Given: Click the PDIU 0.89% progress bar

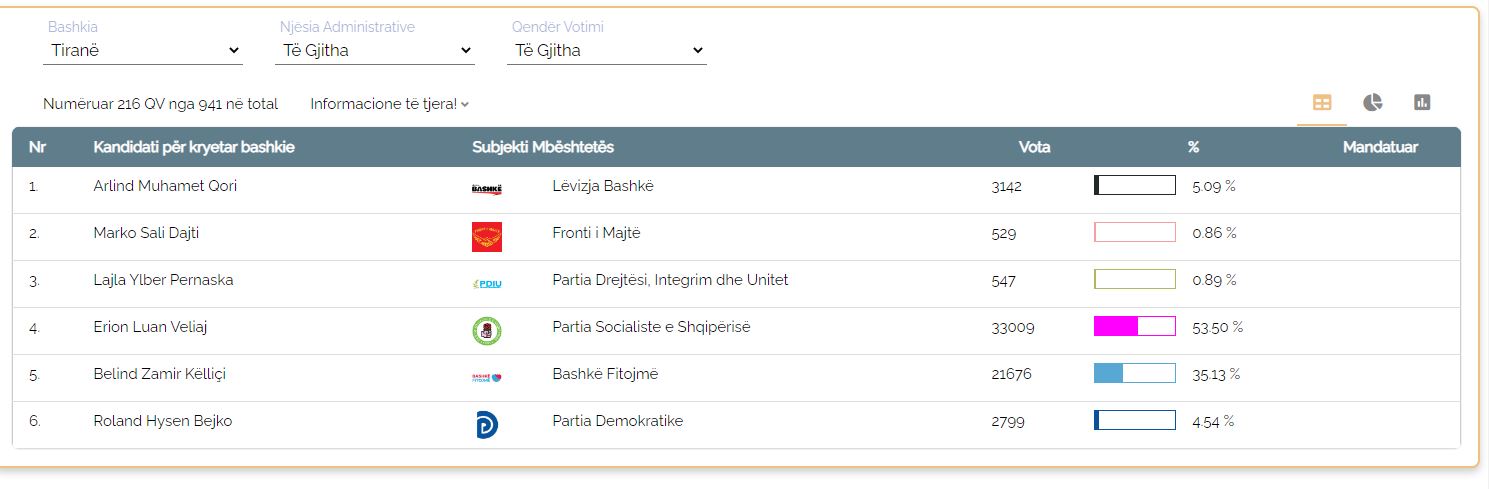Looking at the screenshot, I should point(1135,279).
